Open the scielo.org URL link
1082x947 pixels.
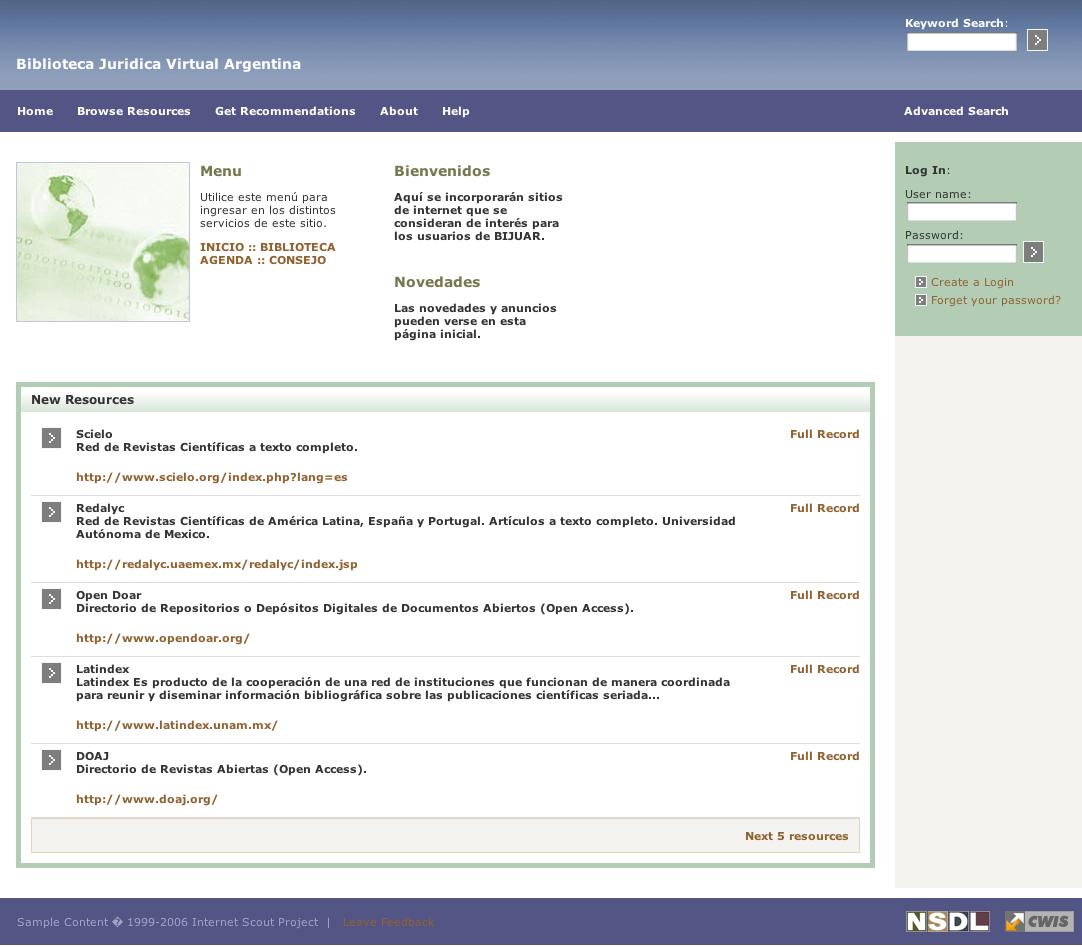click(211, 477)
